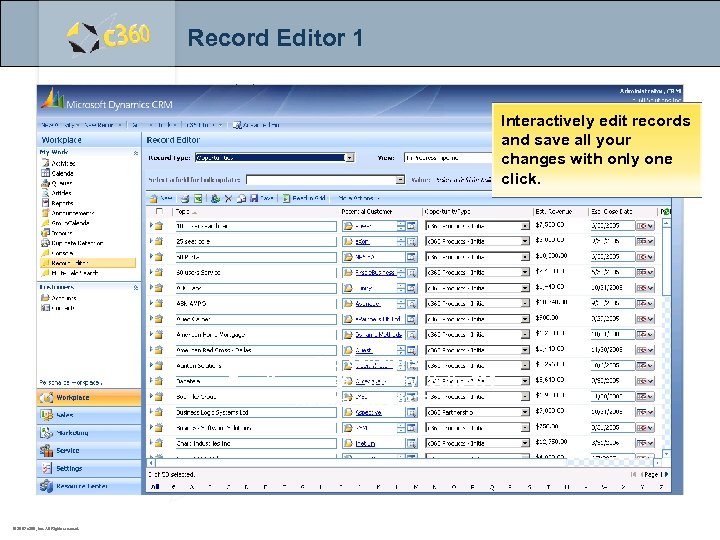Click the $500.00 revenue cell
This screenshot has height=540, width=720.
547,318
